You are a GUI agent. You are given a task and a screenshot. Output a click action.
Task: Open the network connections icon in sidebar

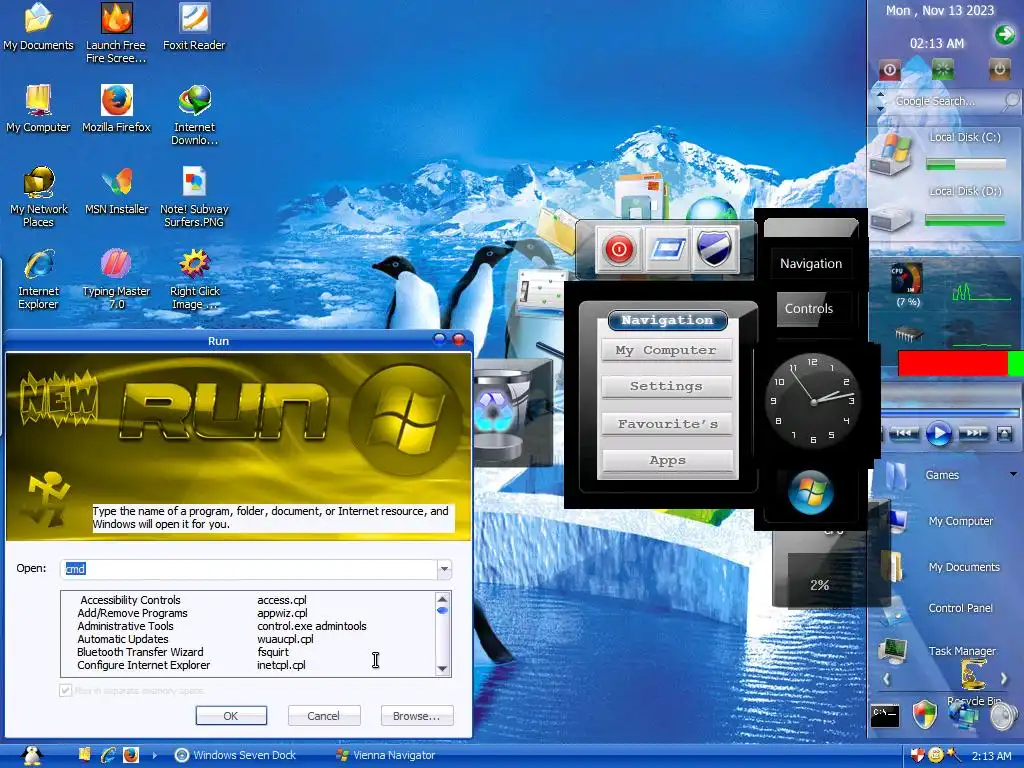(x=963, y=716)
